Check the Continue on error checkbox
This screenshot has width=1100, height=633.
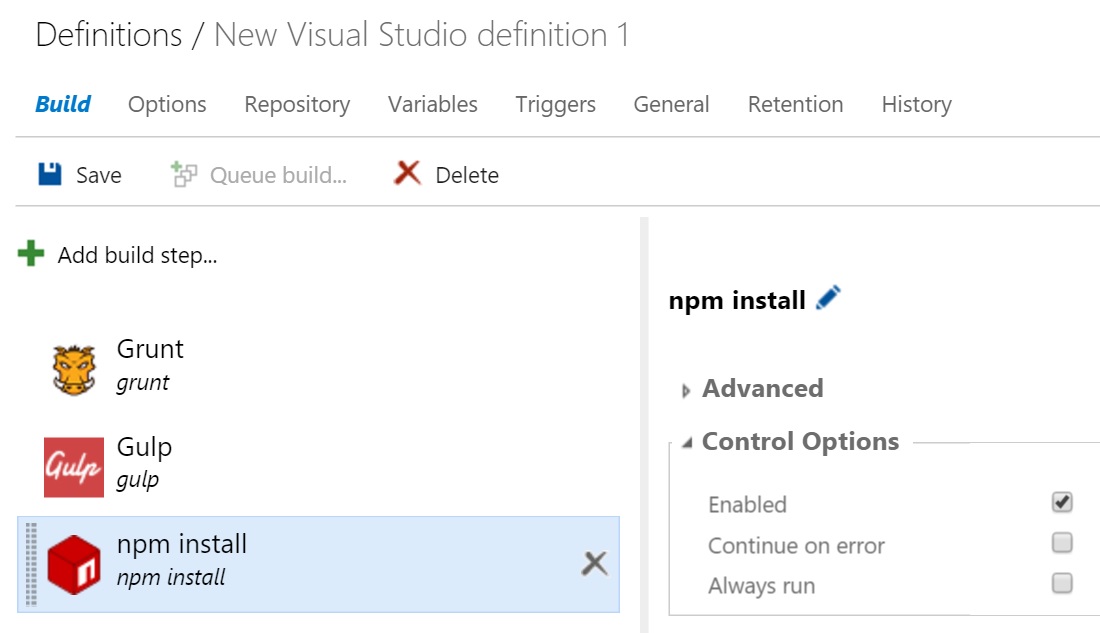(1062, 542)
